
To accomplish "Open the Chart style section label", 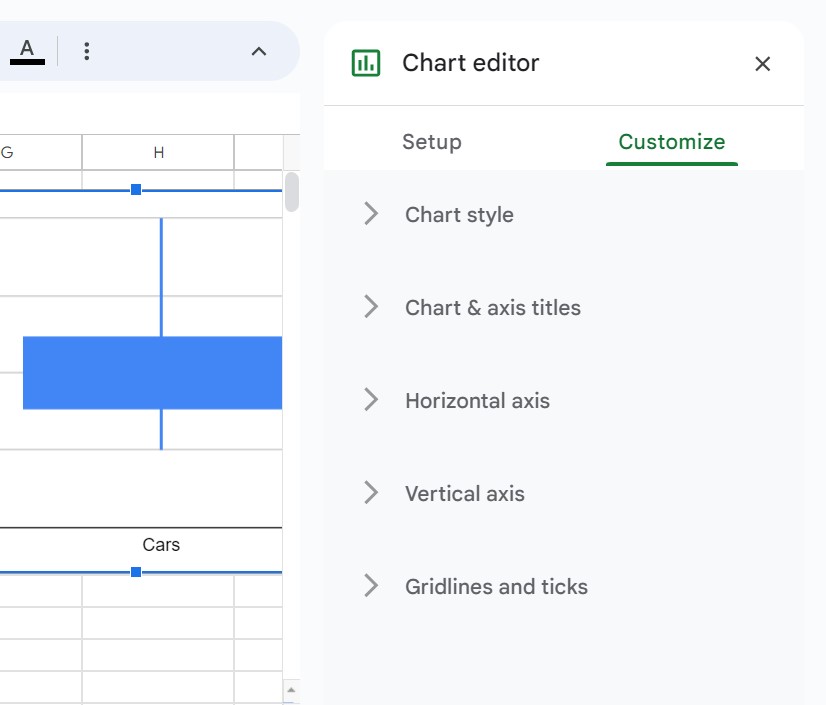I will click(x=459, y=215).
